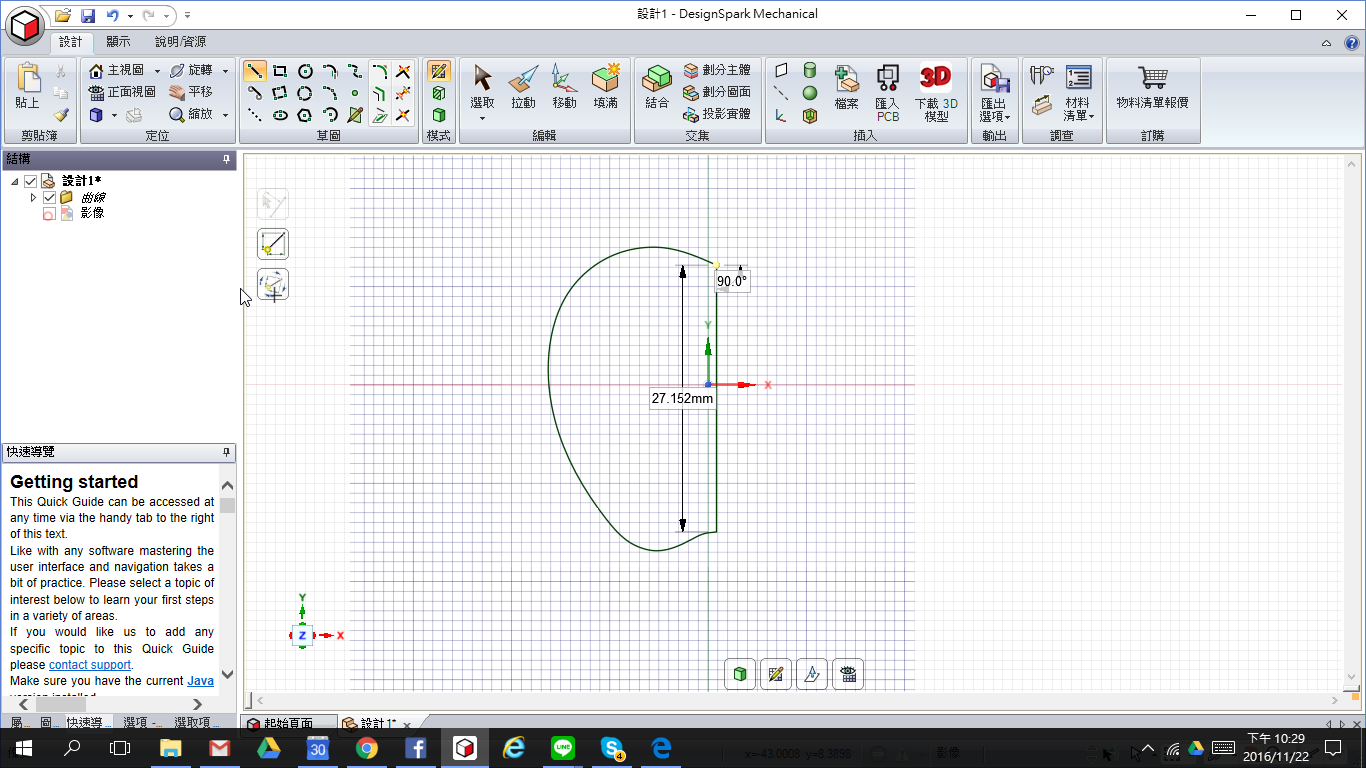
Task: Click the Tangent Line sketch tool
Action: pos(255,93)
